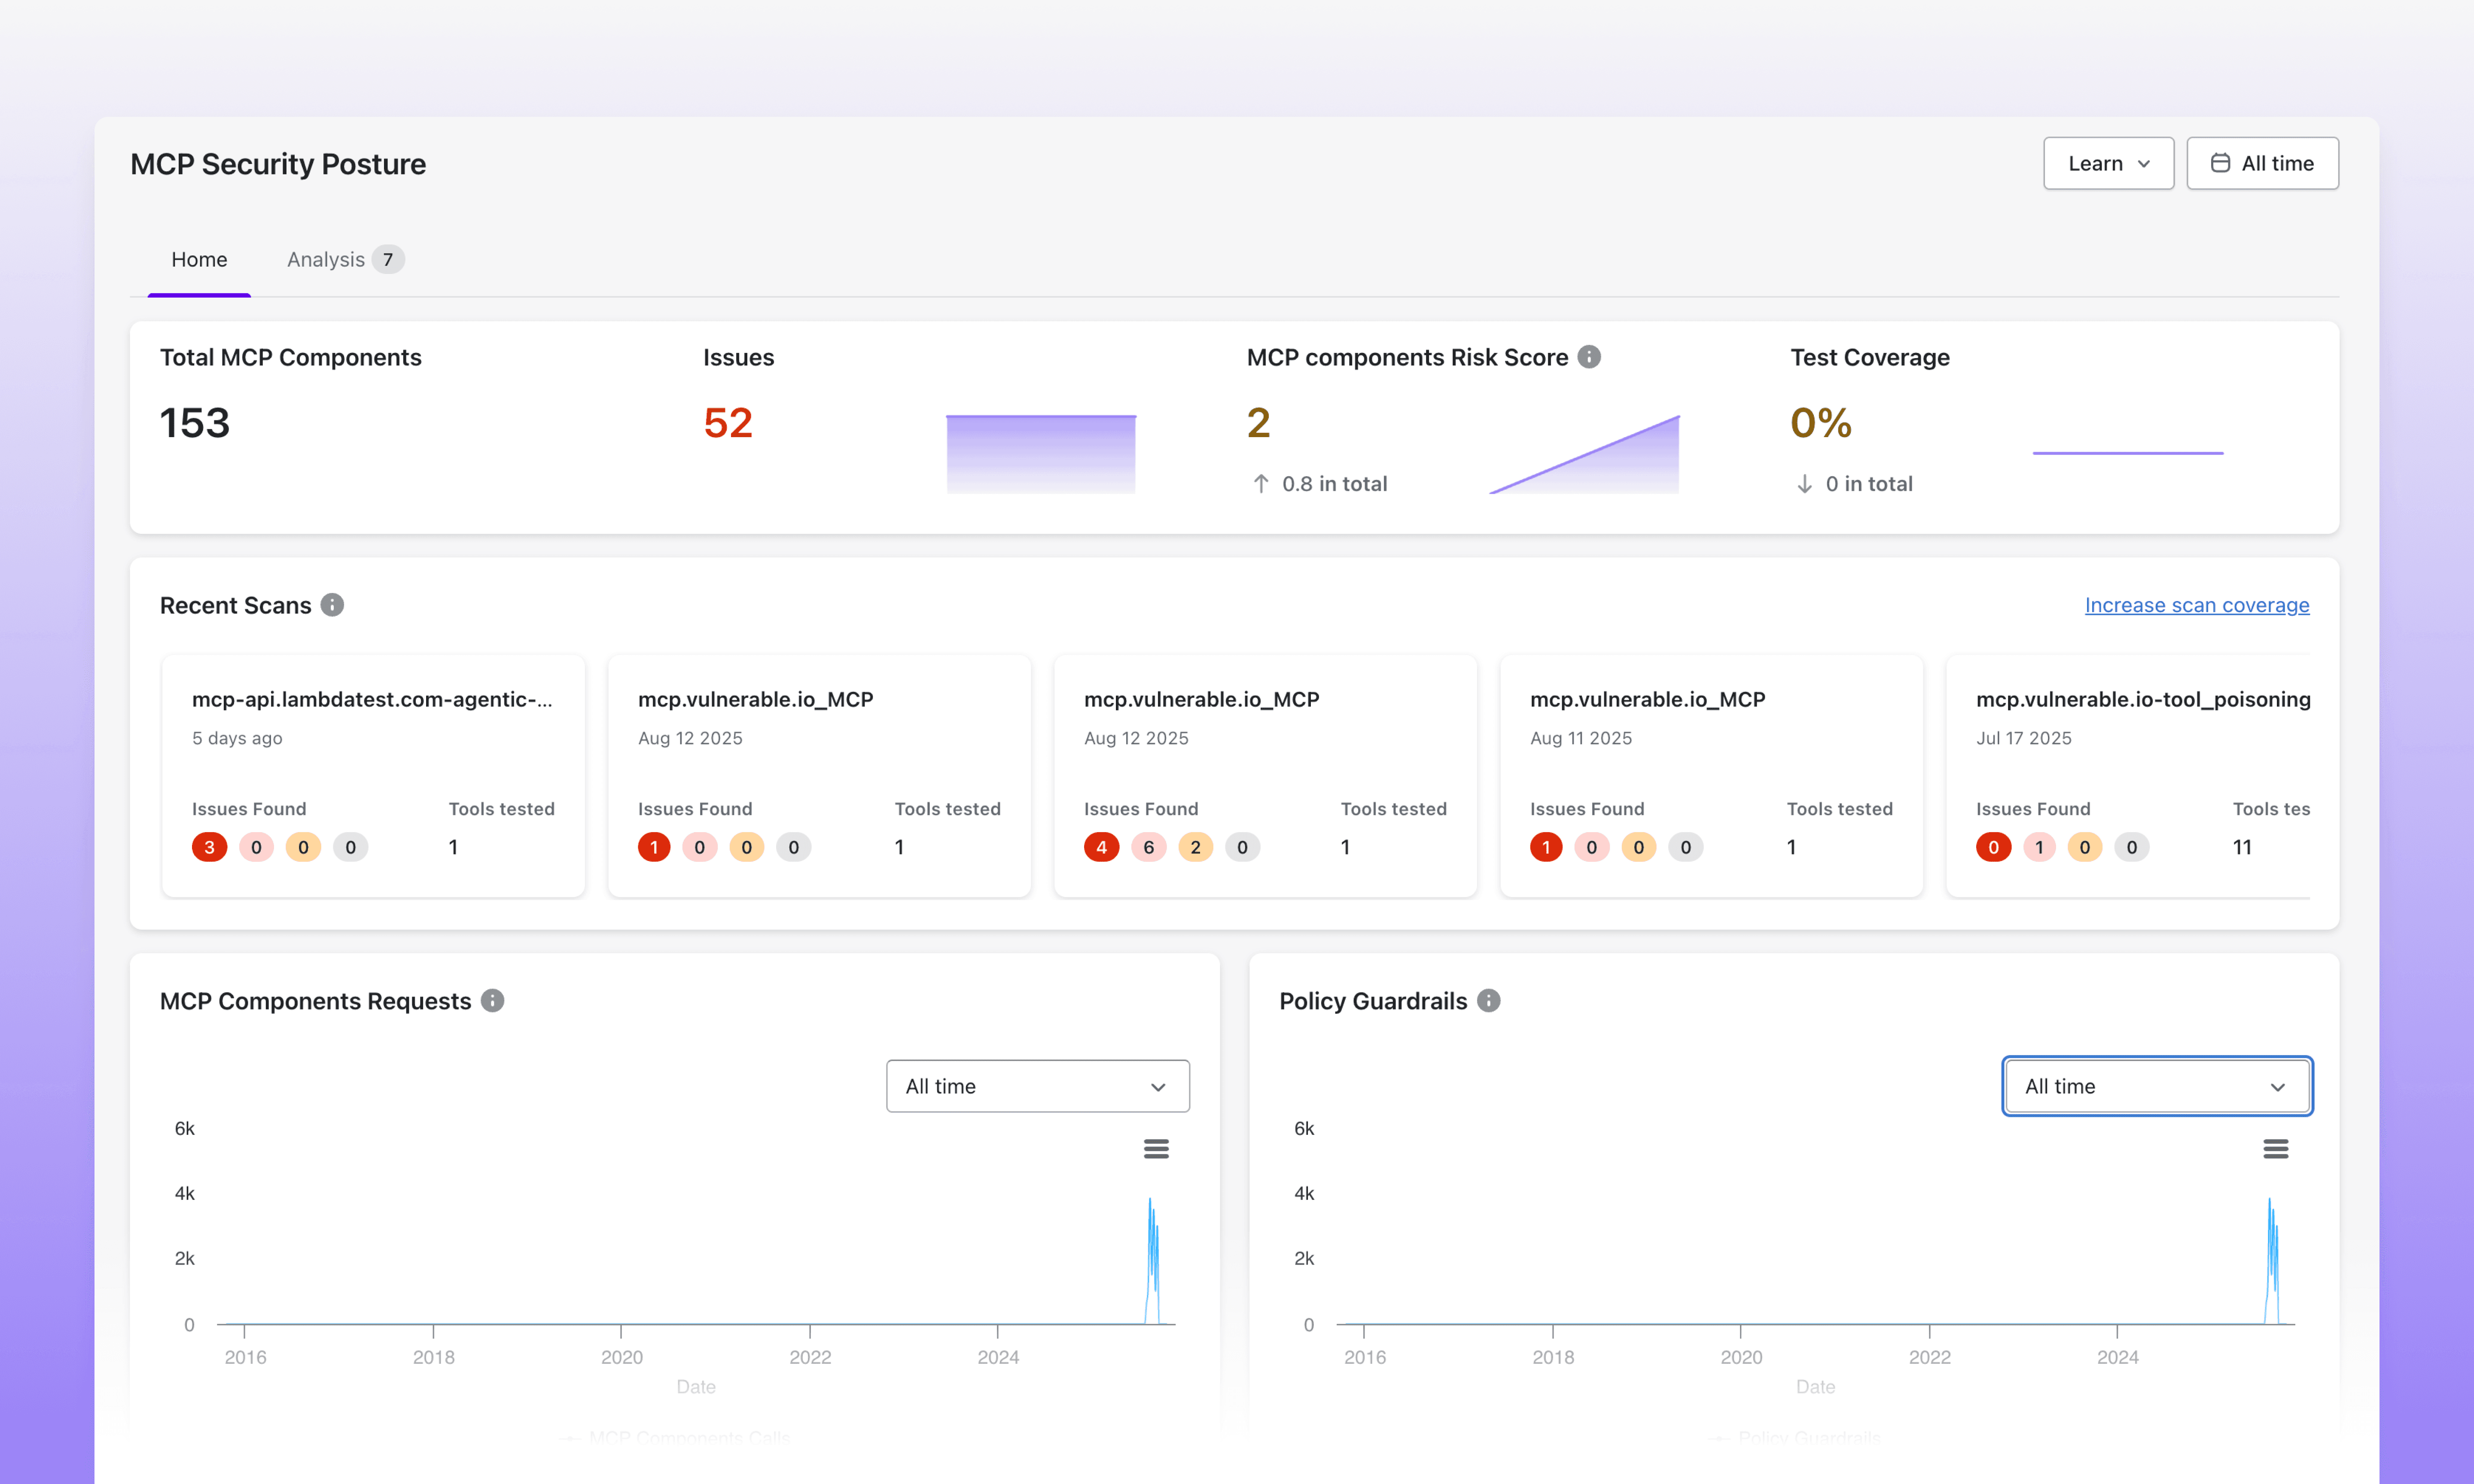Click the info icon beside MCP components Risk Score
This screenshot has width=2474, height=1484.
[x=1590, y=356]
